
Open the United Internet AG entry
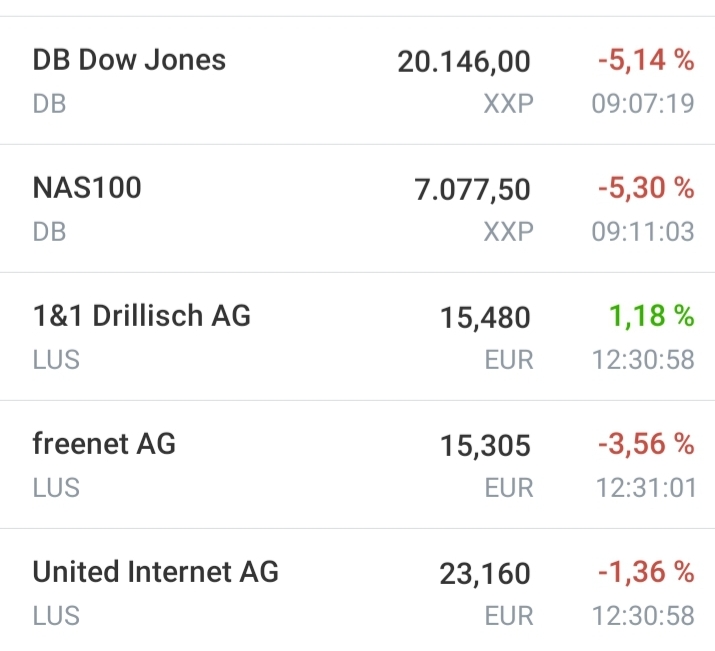click(155, 572)
